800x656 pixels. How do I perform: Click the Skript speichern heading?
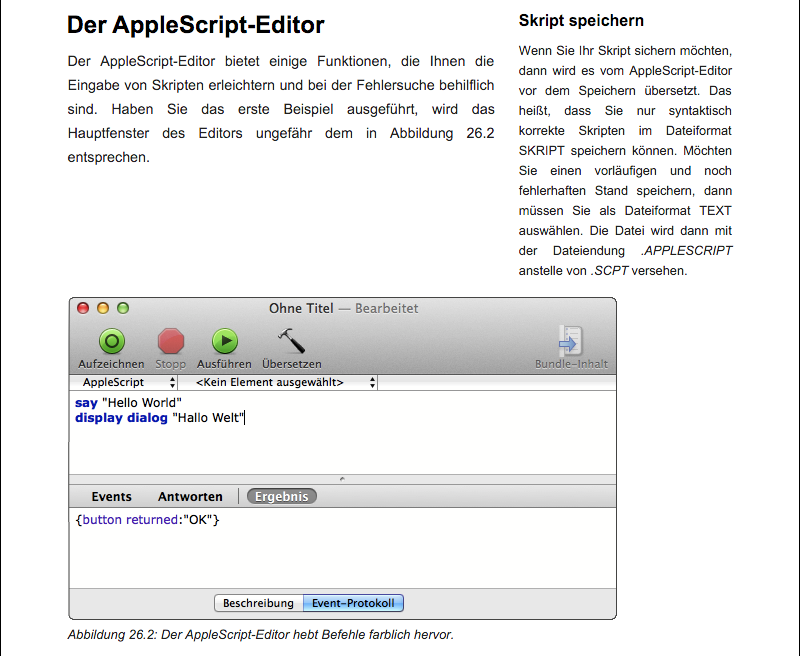581,20
